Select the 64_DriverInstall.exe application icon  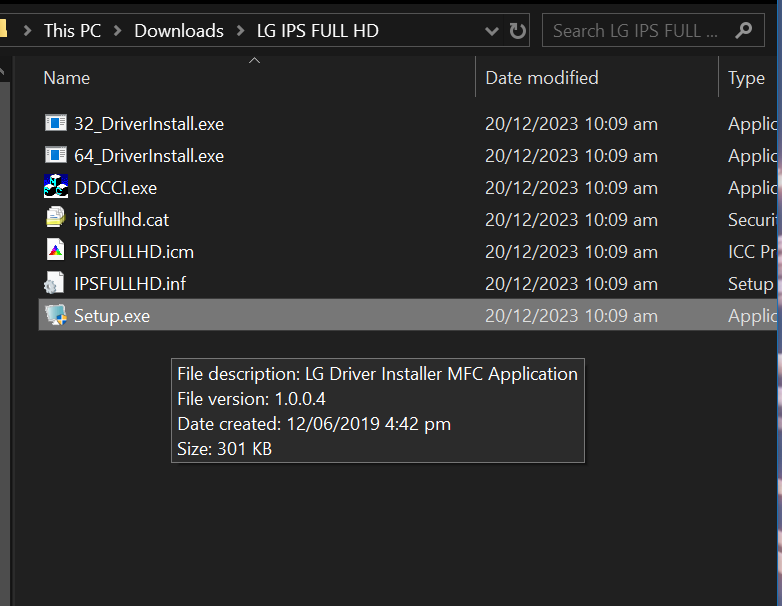(56, 156)
